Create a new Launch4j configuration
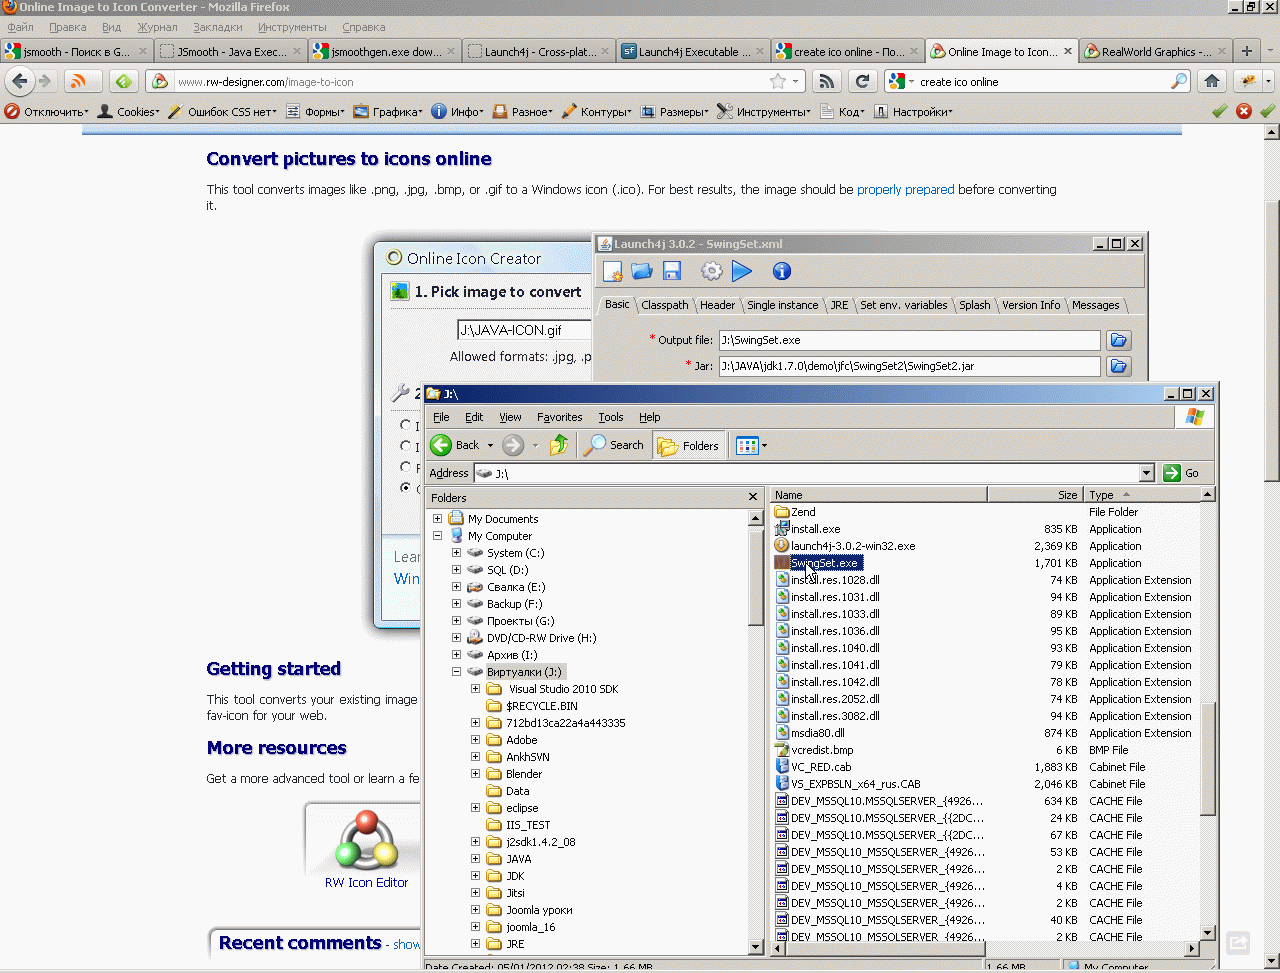1280x973 pixels. pos(613,271)
